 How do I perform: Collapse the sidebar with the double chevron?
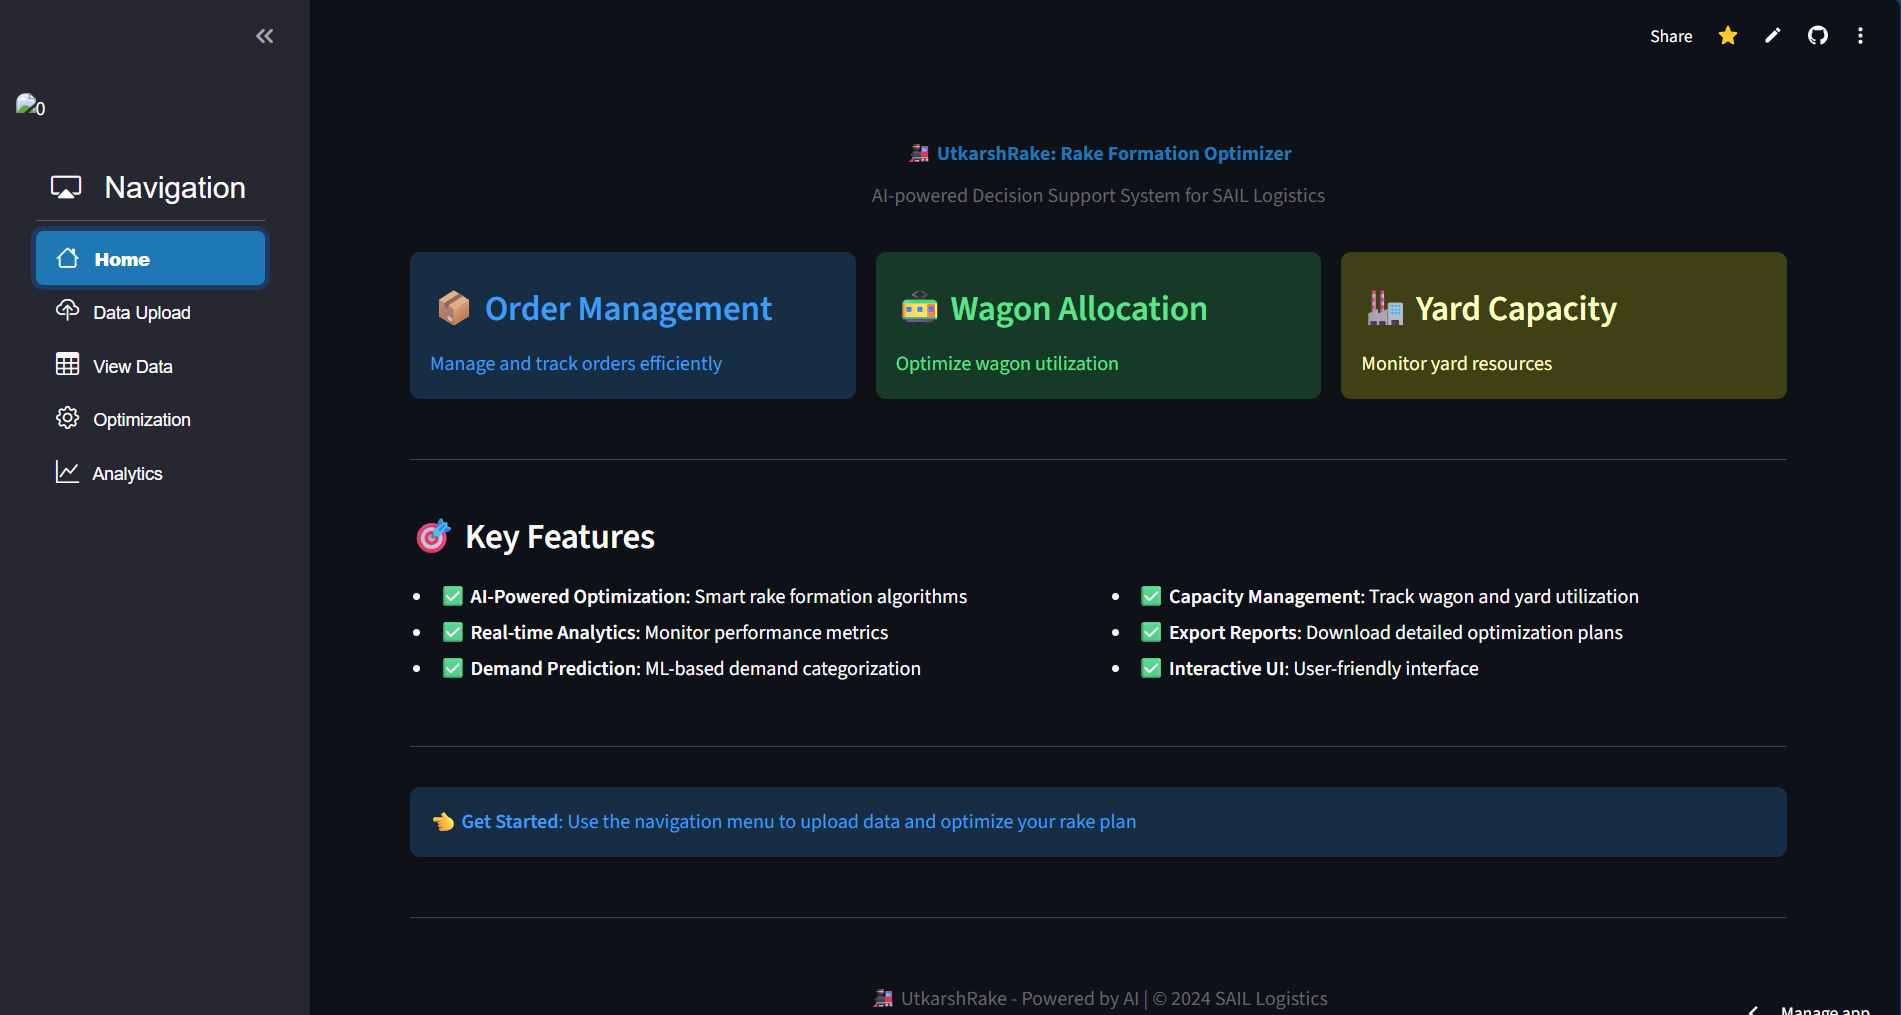[264, 36]
